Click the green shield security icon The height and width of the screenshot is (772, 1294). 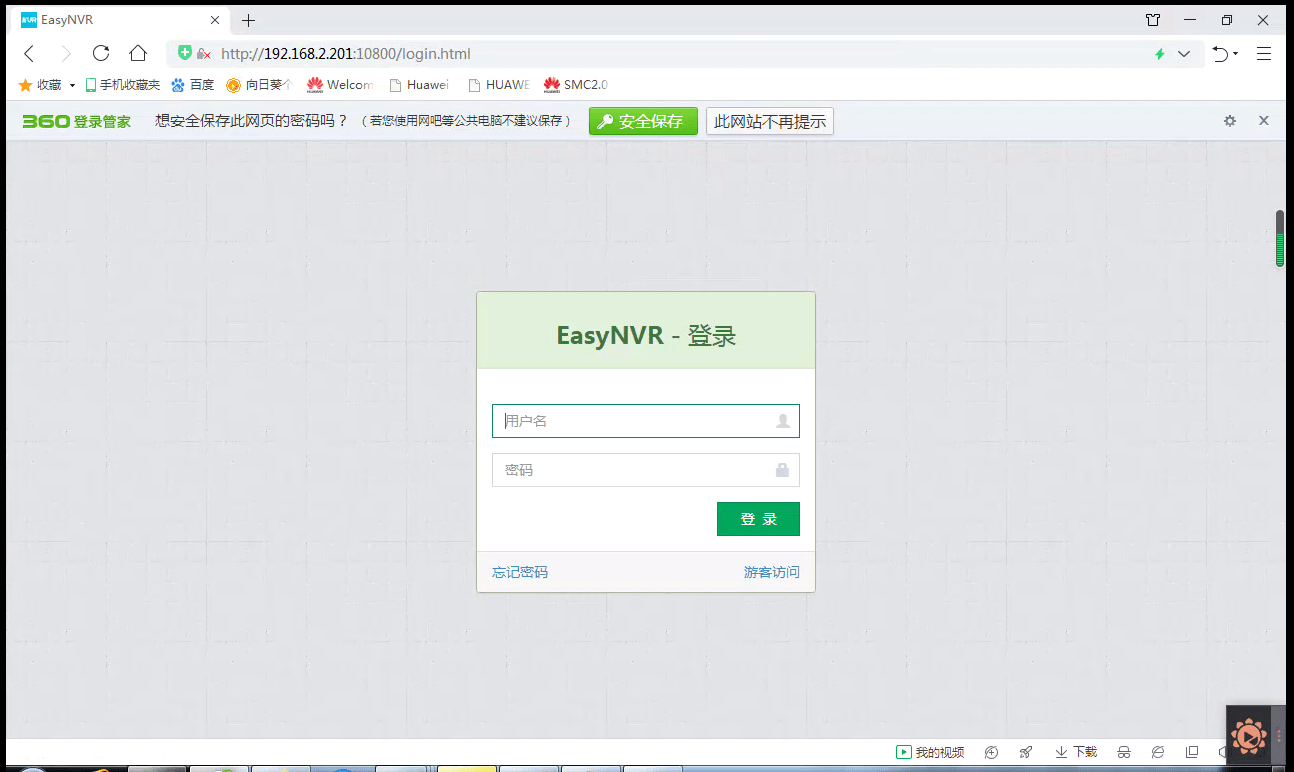(185, 53)
